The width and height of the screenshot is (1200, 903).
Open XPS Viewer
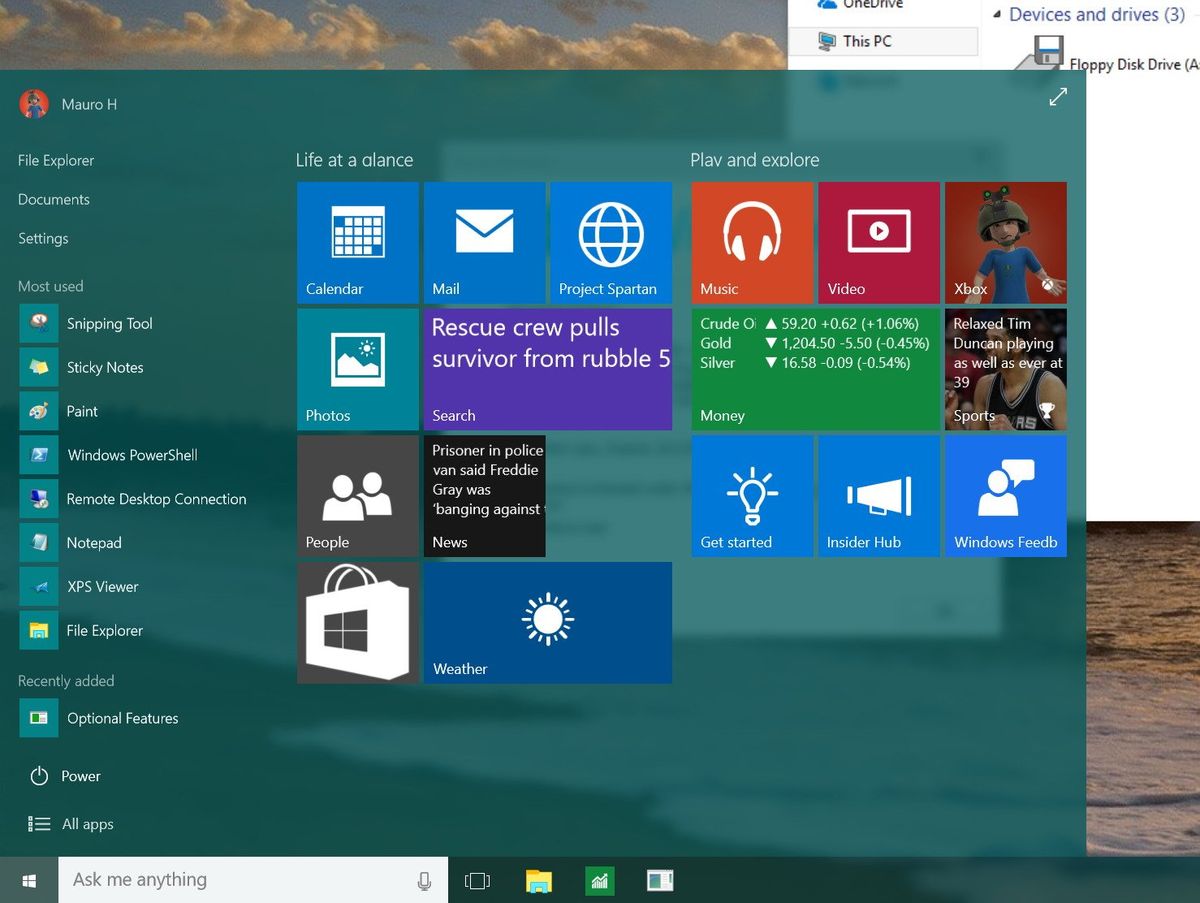click(x=102, y=587)
